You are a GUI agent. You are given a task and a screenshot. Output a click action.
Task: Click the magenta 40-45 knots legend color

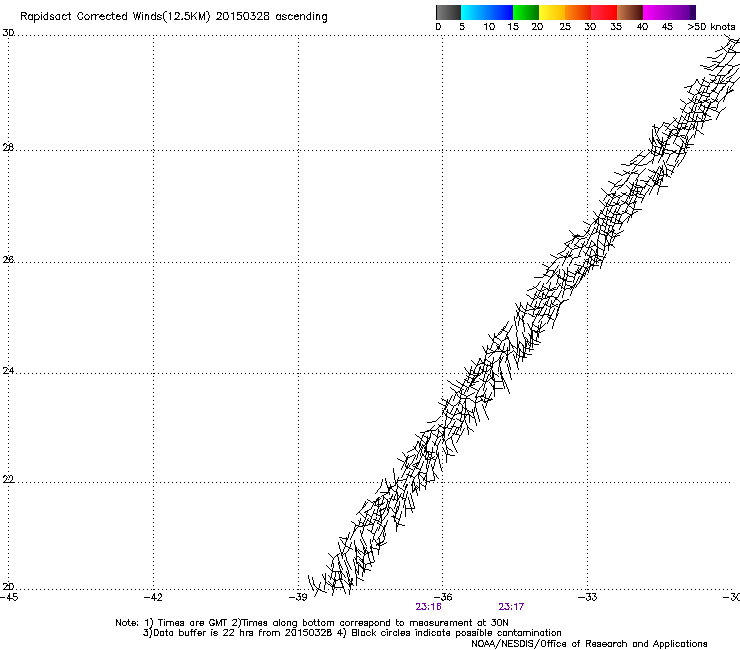pos(656,12)
